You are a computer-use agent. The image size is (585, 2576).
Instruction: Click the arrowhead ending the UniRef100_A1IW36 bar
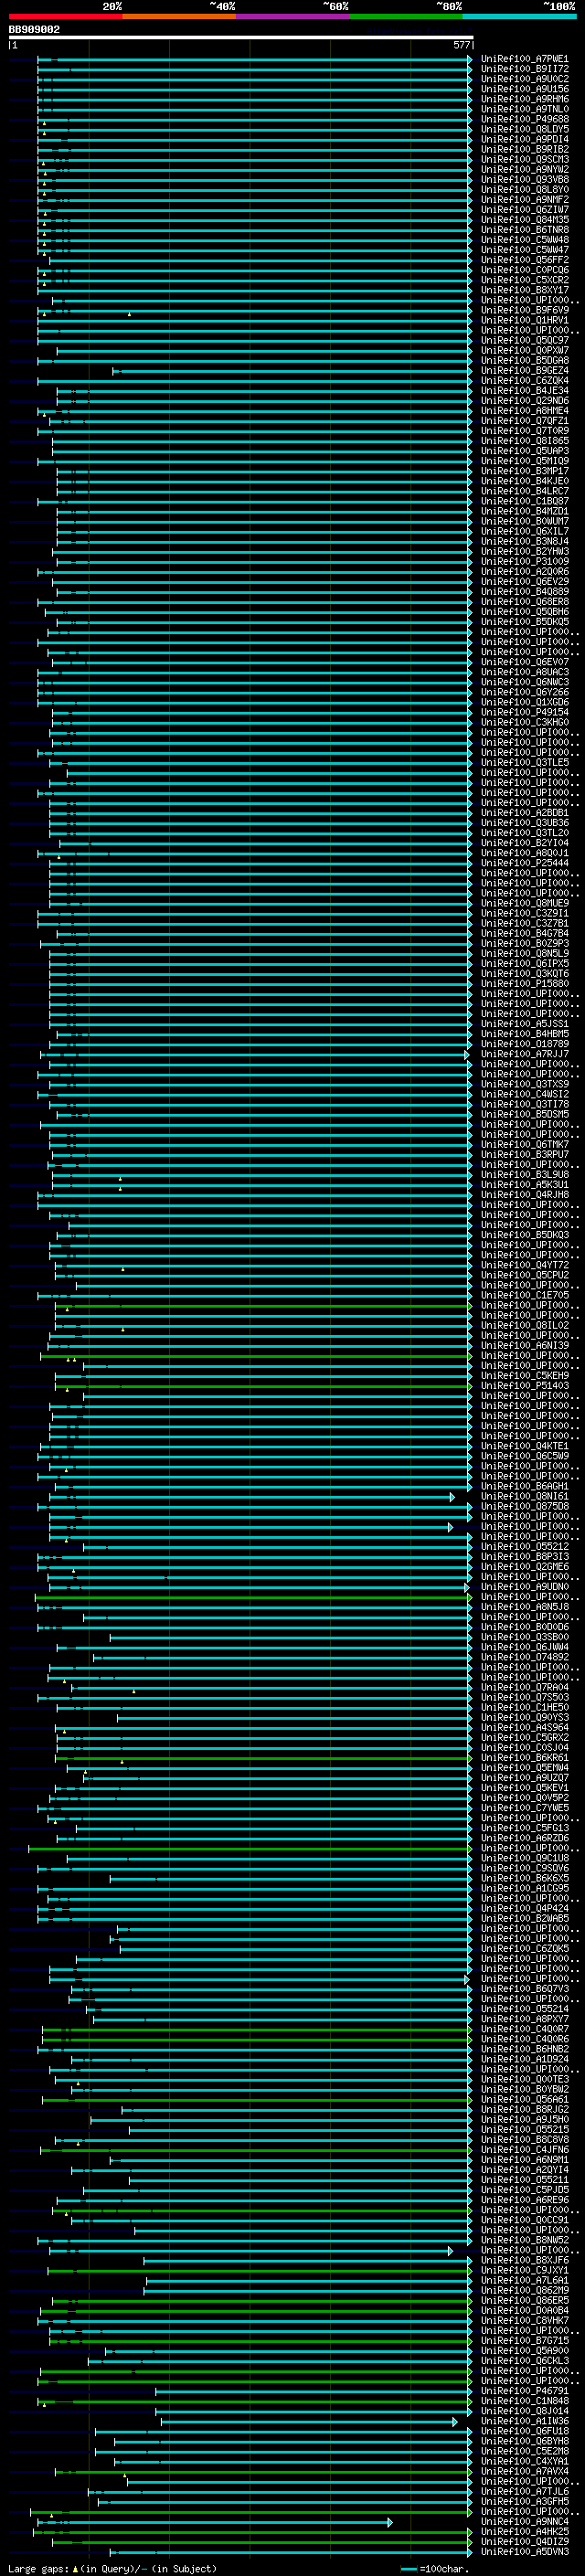tap(455, 2422)
